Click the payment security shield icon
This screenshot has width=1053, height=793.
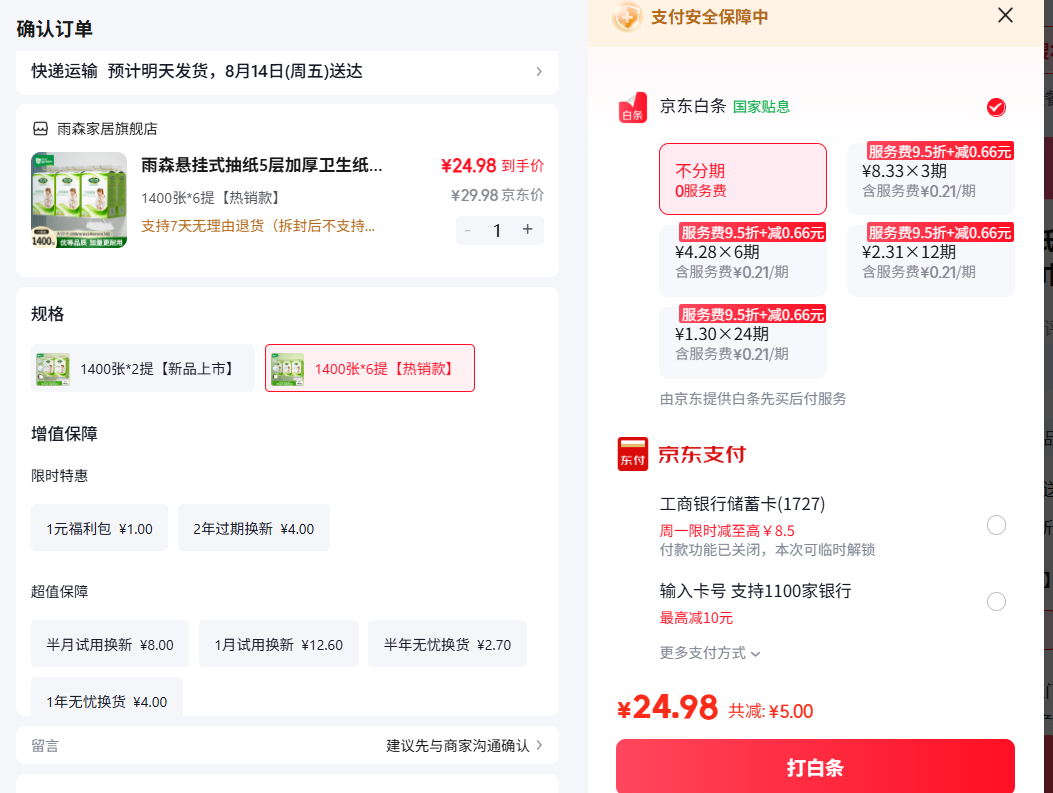coord(627,17)
